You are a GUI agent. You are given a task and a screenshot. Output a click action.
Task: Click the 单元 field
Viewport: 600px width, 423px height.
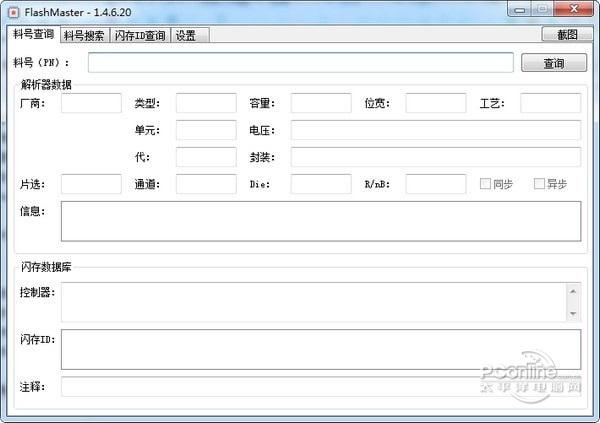(206, 130)
